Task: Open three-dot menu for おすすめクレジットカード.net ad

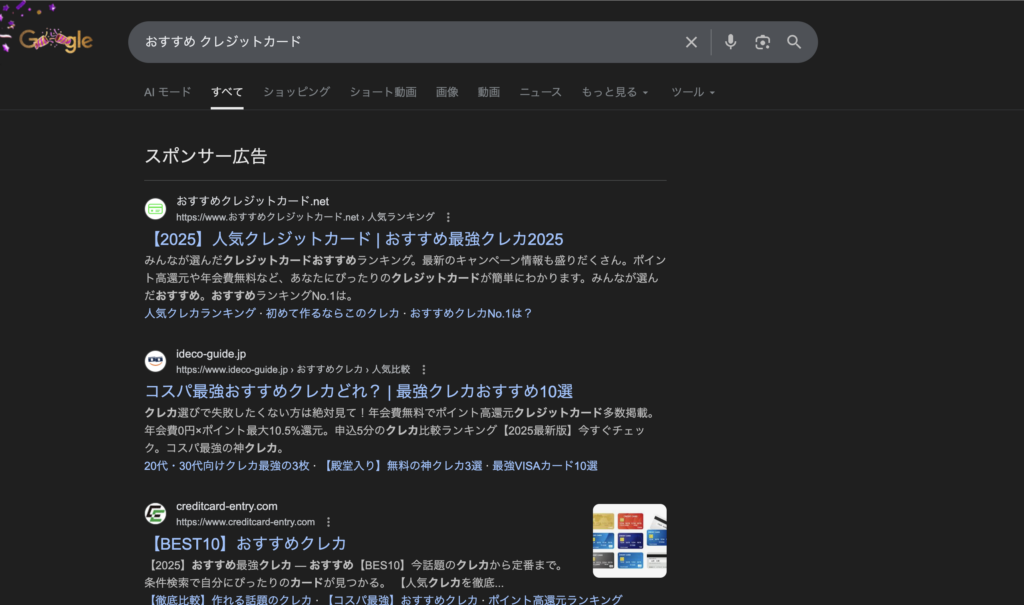Action: [x=448, y=217]
